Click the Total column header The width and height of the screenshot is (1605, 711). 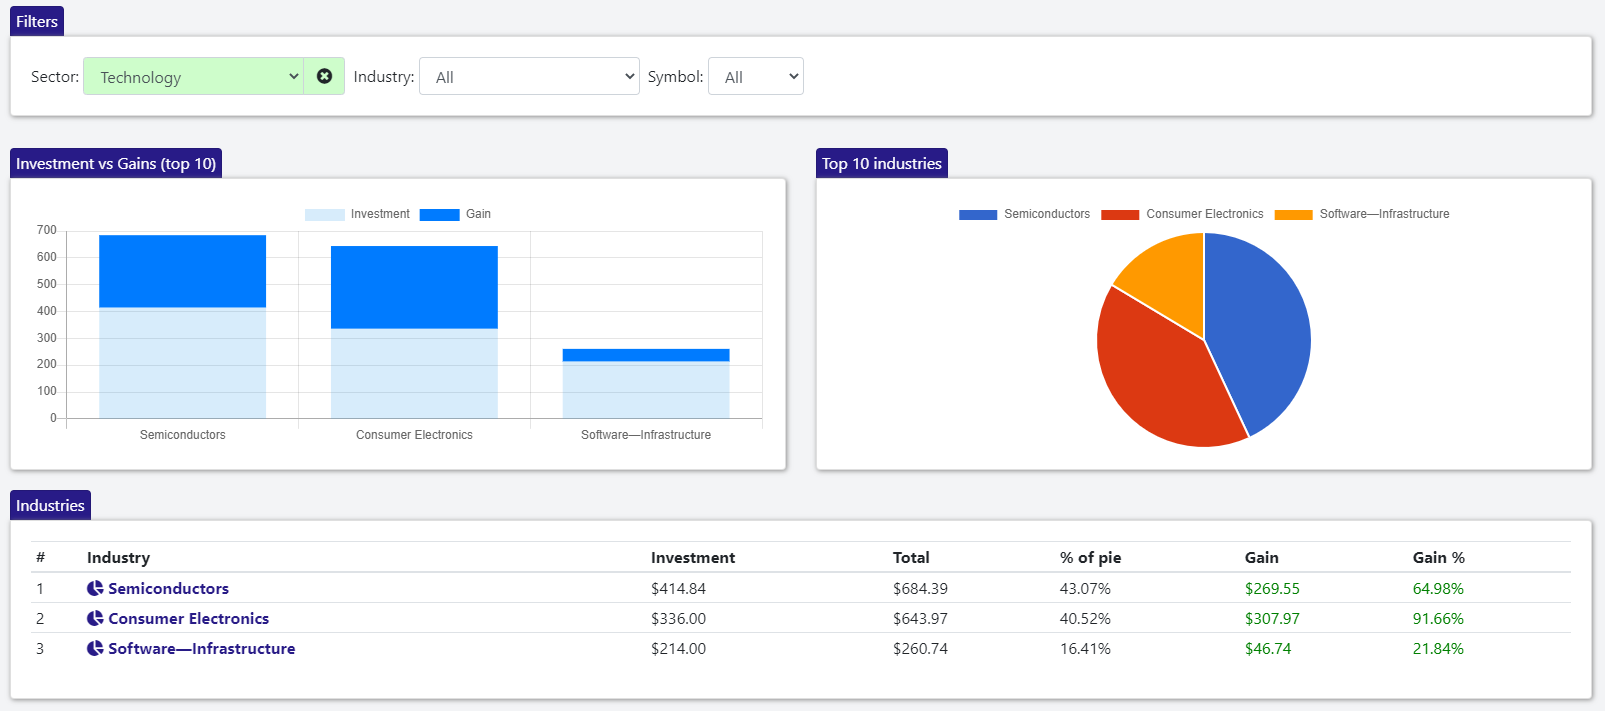(x=911, y=557)
